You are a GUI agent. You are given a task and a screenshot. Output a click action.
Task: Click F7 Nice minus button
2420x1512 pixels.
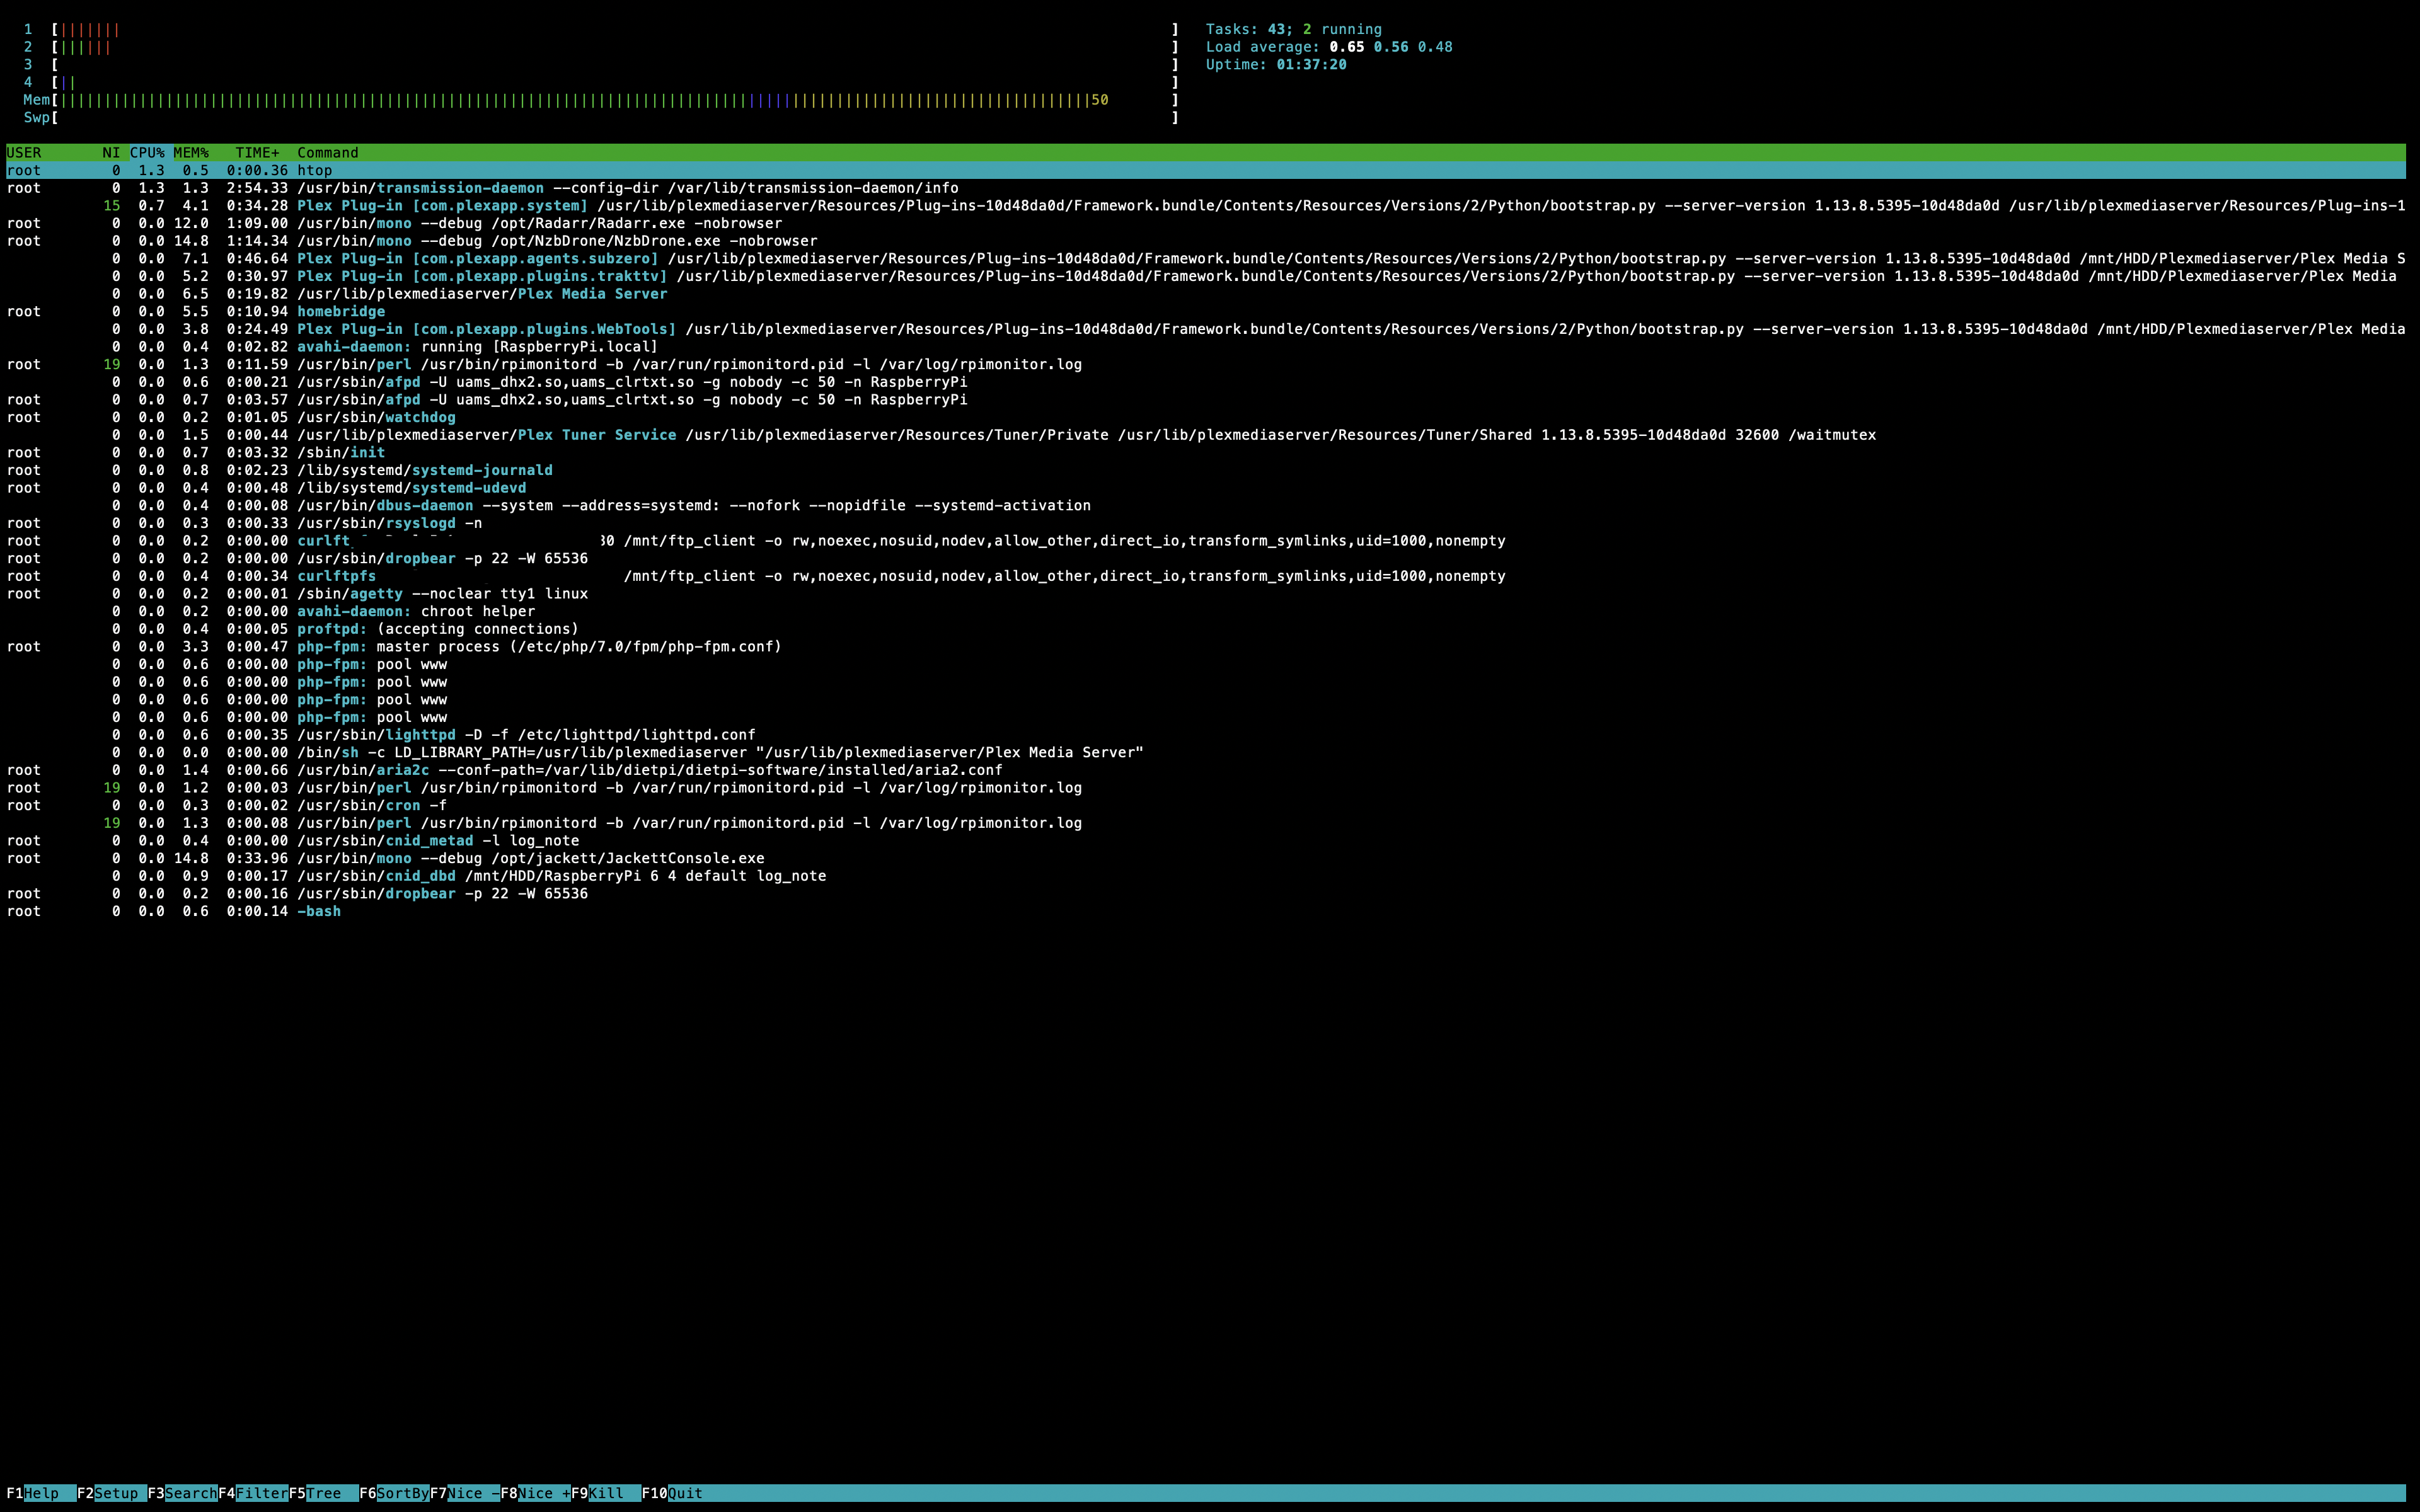[x=465, y=1493]
